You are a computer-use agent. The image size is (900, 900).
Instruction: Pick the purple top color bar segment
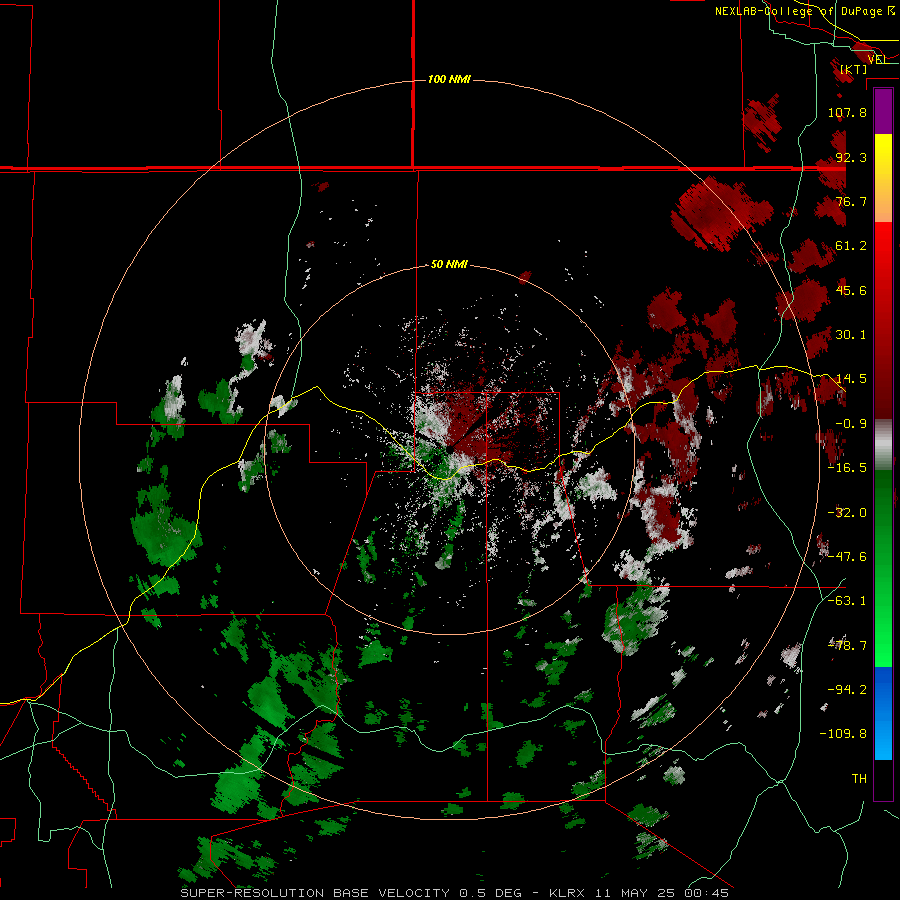[883, 112]
